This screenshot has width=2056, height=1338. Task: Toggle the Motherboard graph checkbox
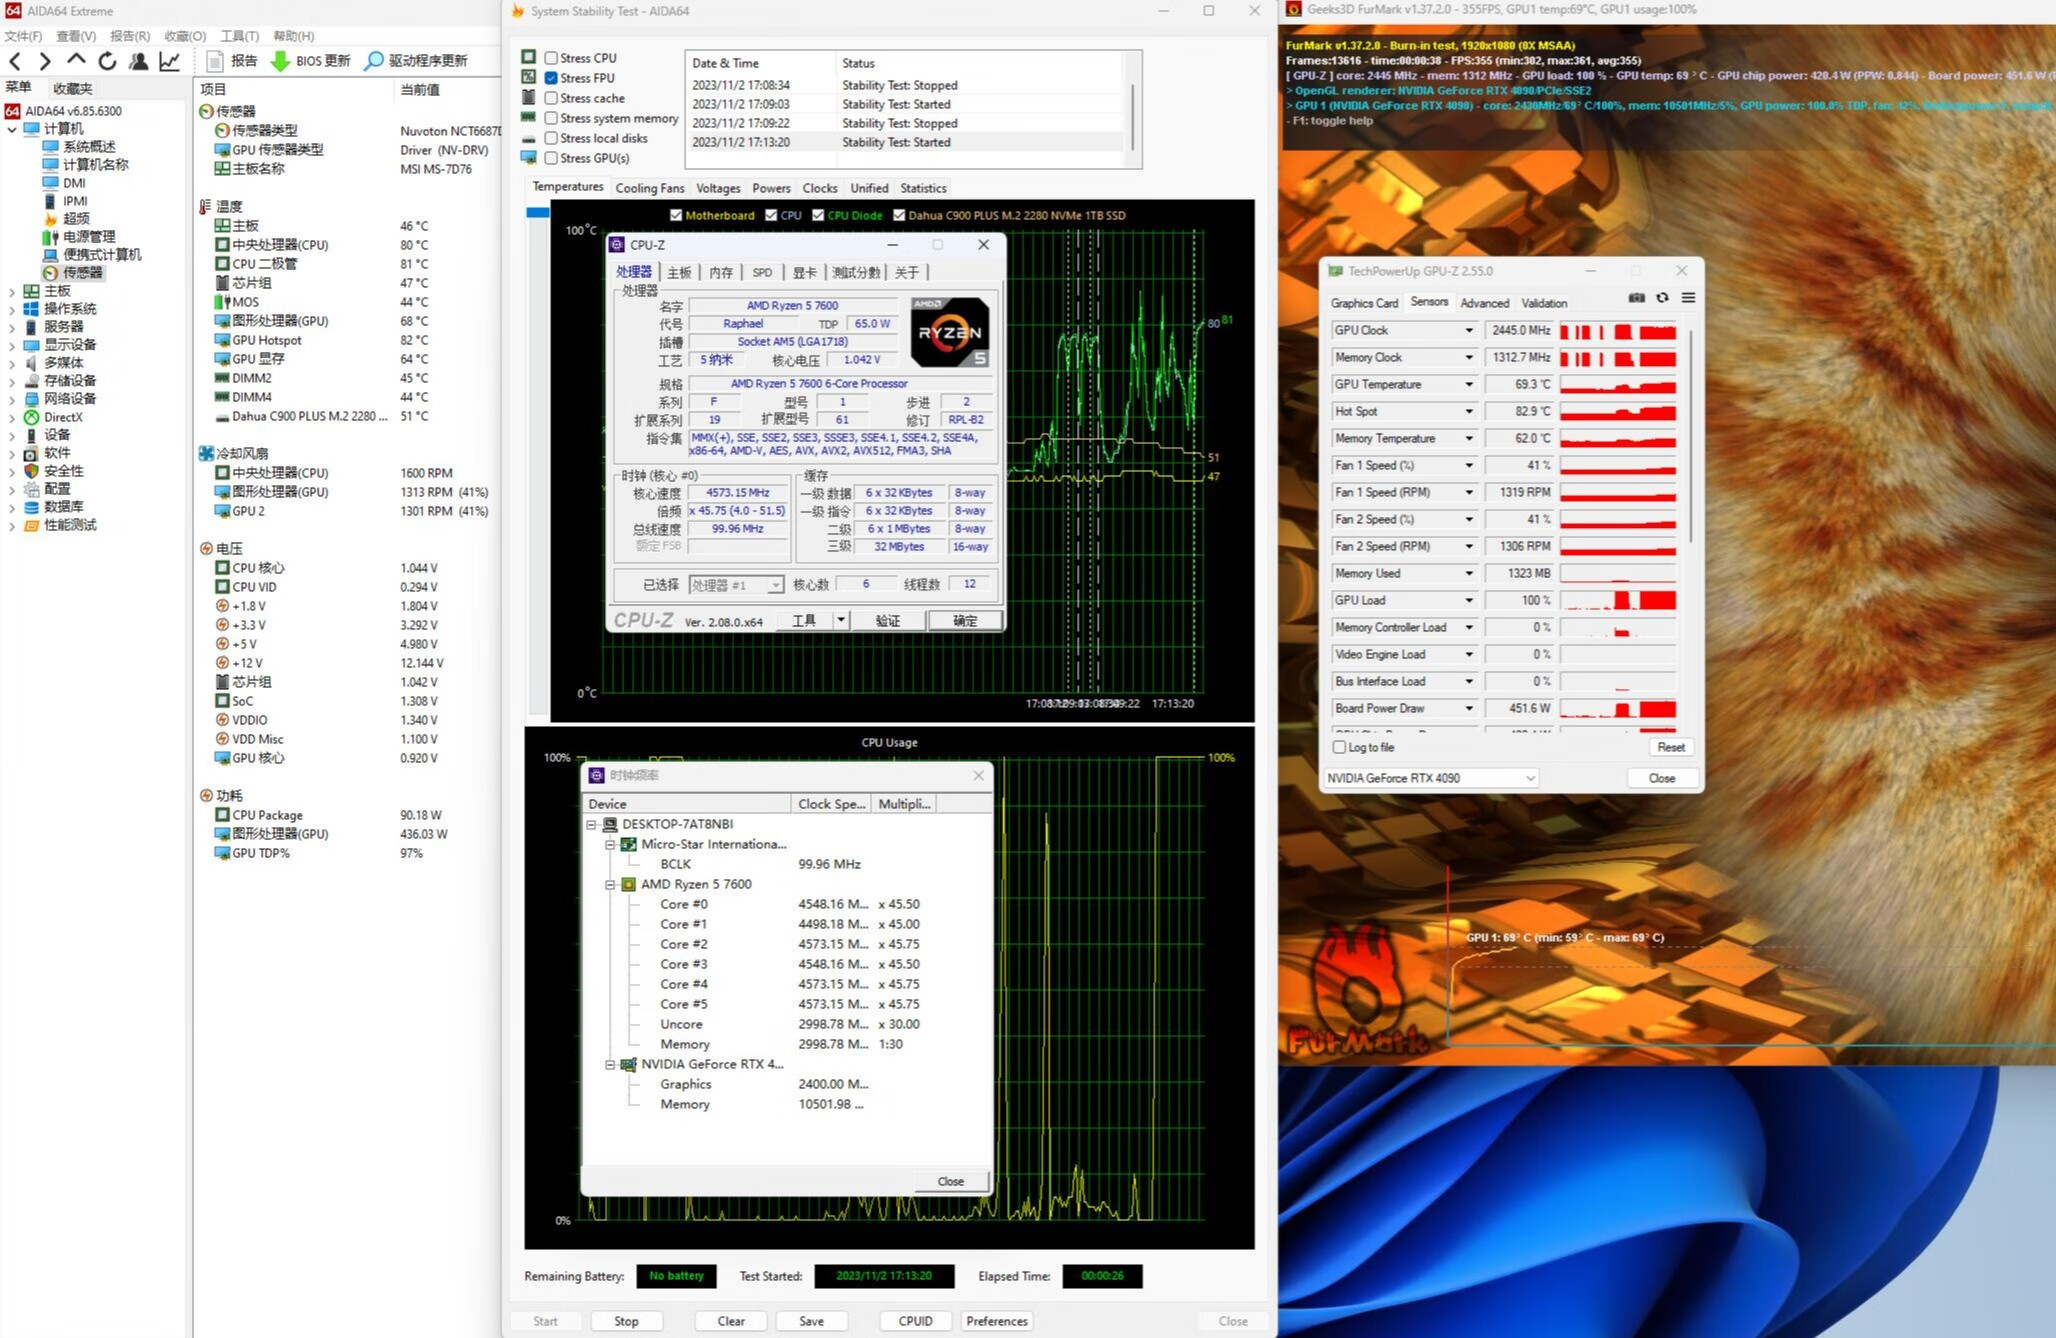(676, 215)
